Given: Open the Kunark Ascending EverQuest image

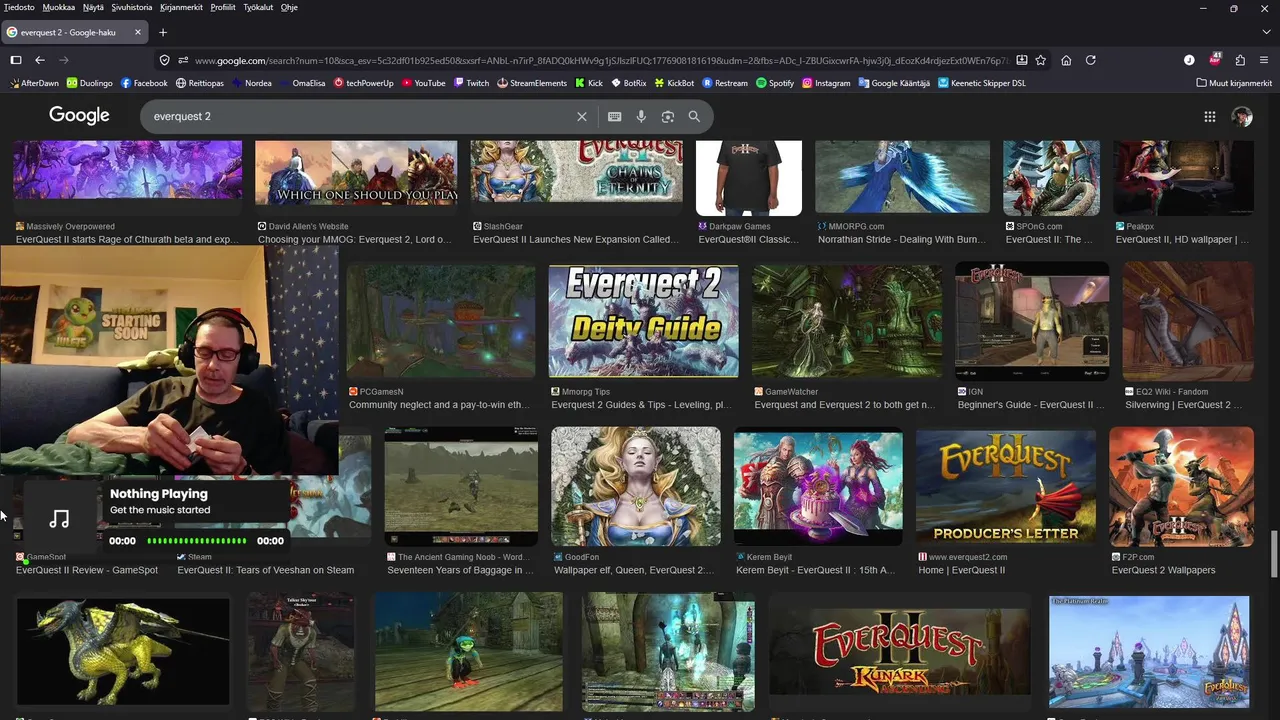Looking at the screenshot, I should pos(900,650).
